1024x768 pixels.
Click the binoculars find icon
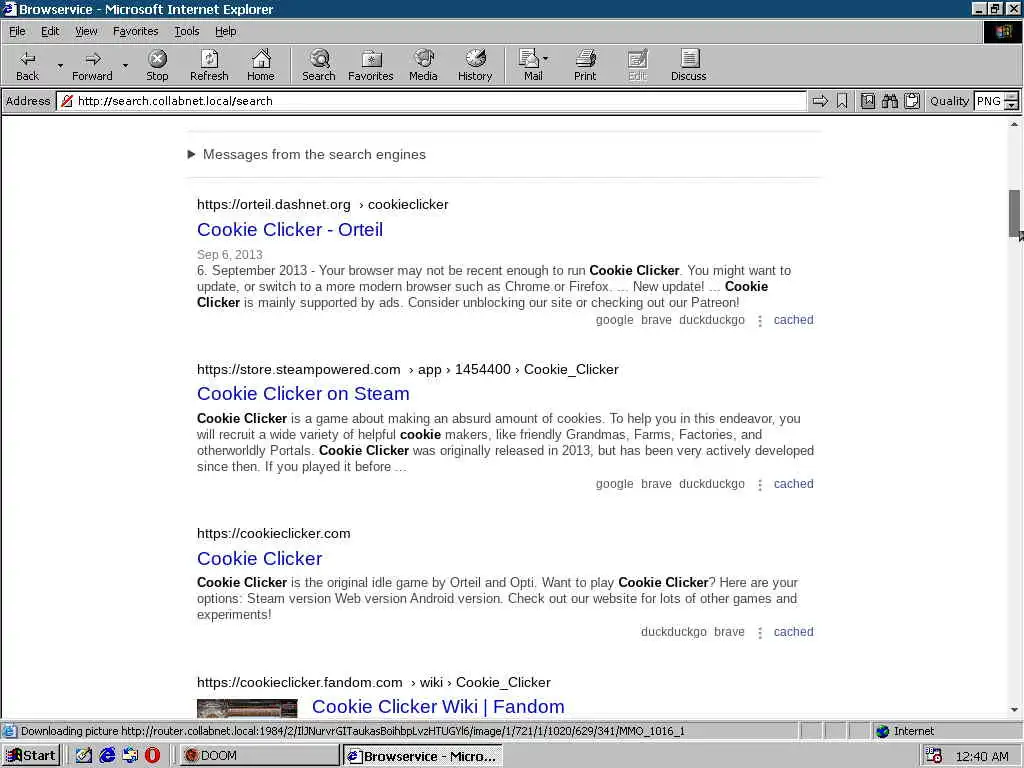point(889,101)
